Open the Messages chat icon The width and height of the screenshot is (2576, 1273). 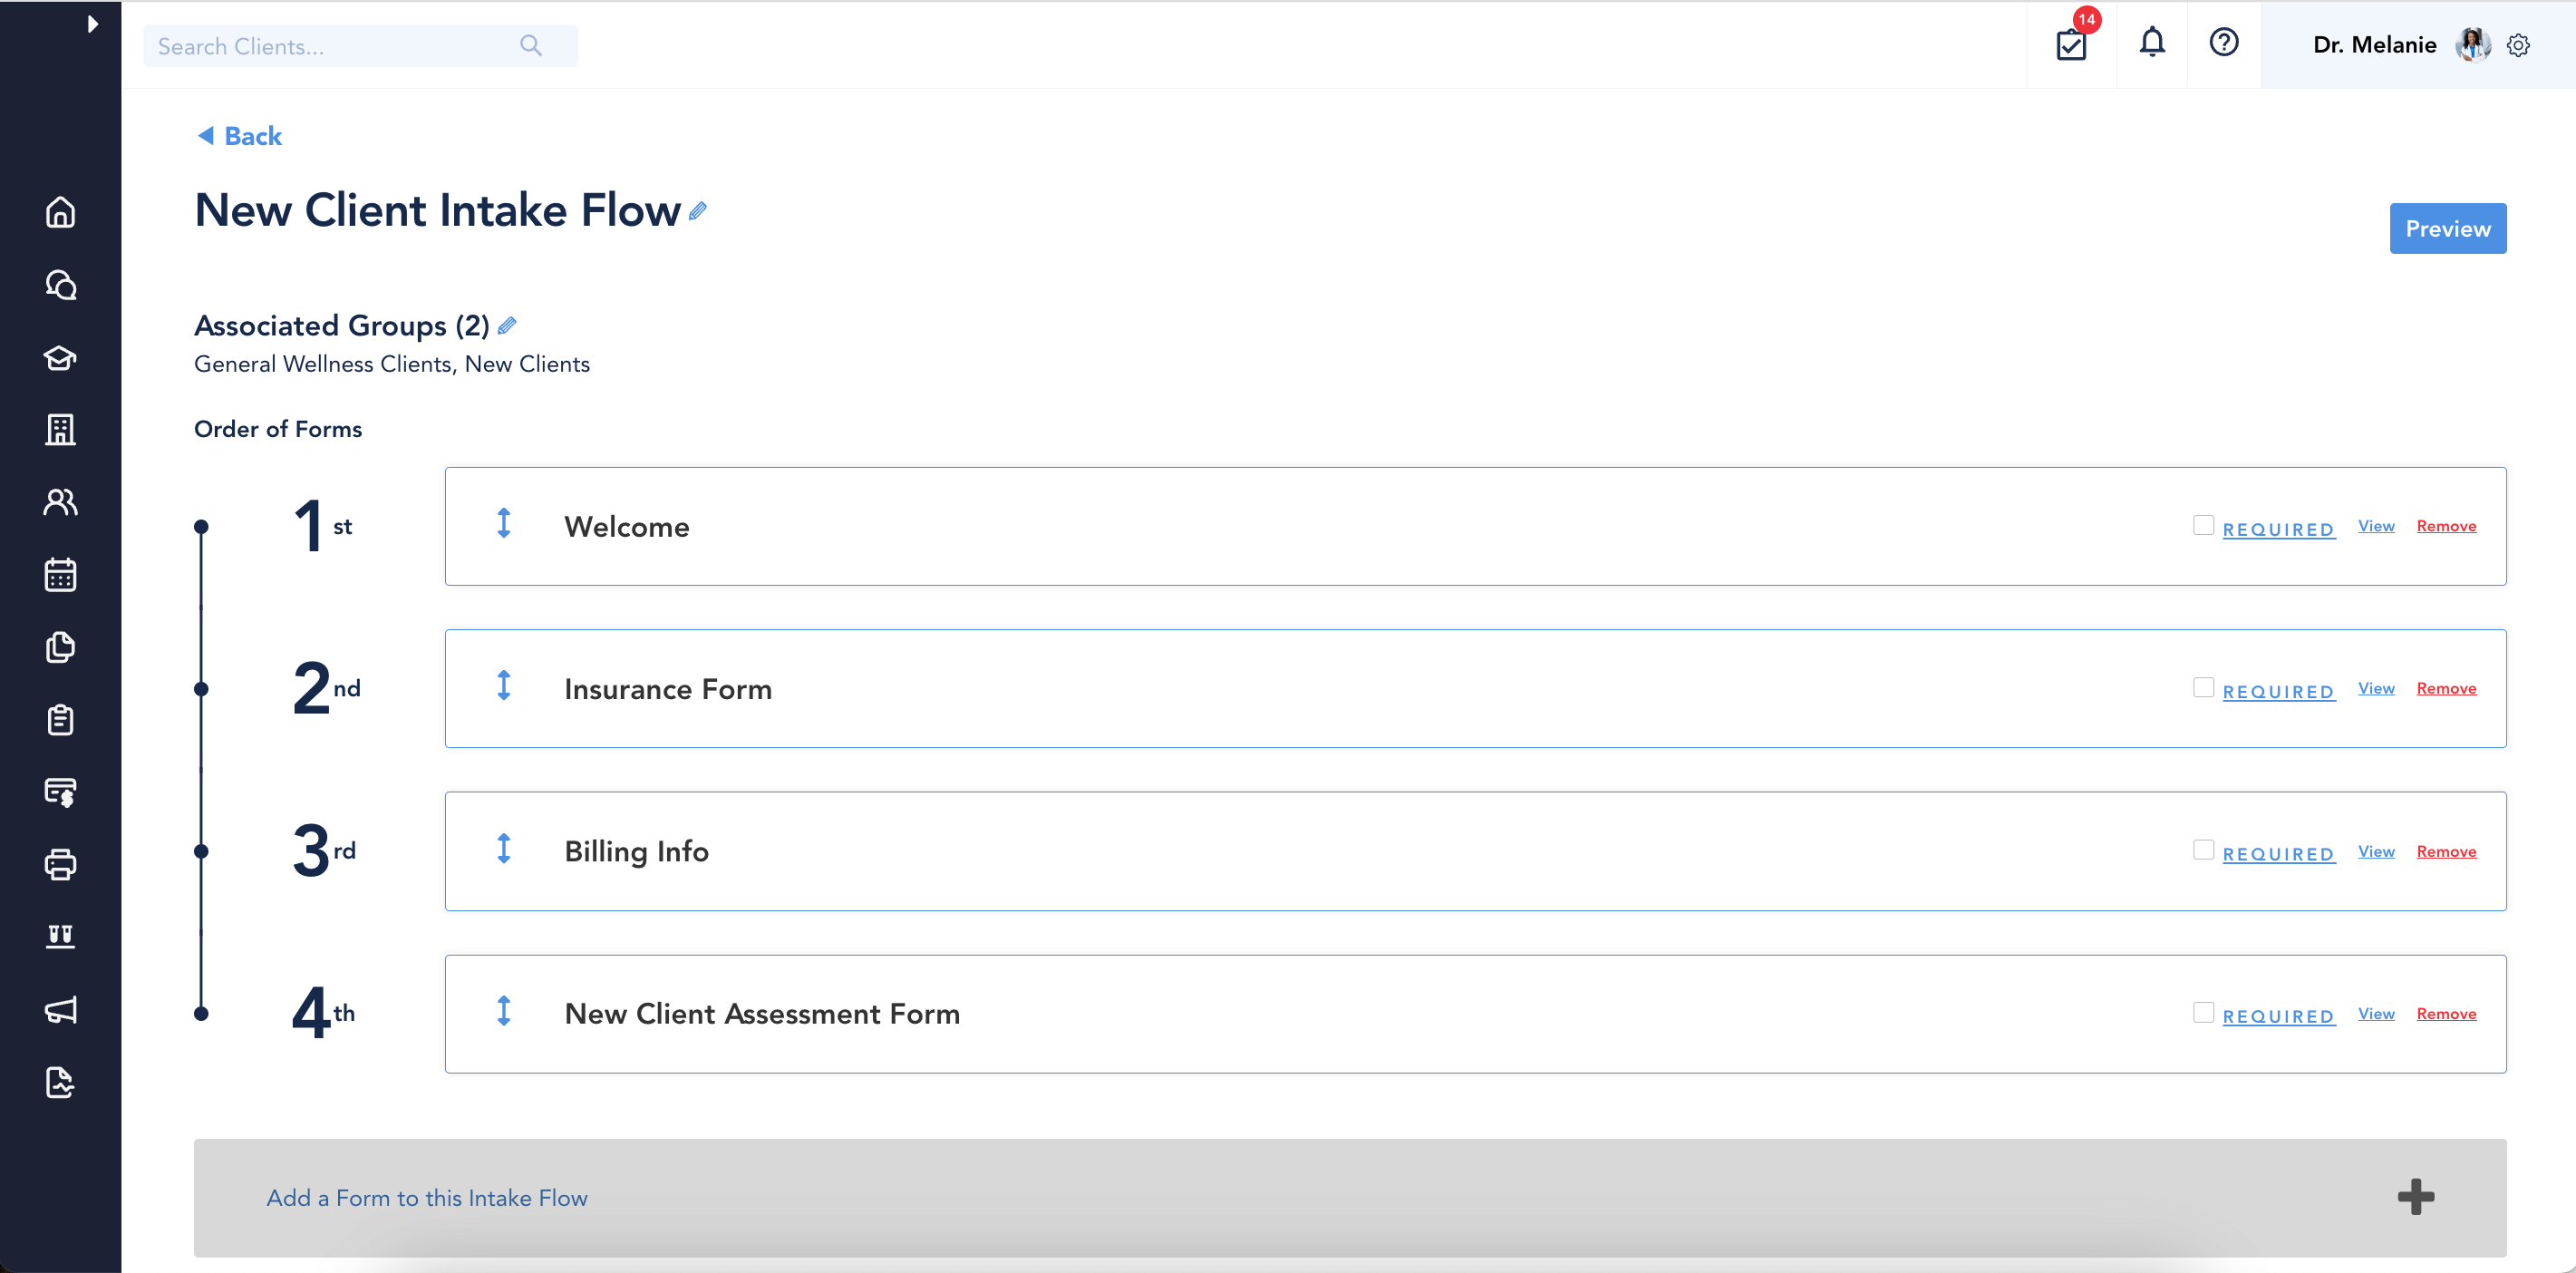click(x=60, y=285)
